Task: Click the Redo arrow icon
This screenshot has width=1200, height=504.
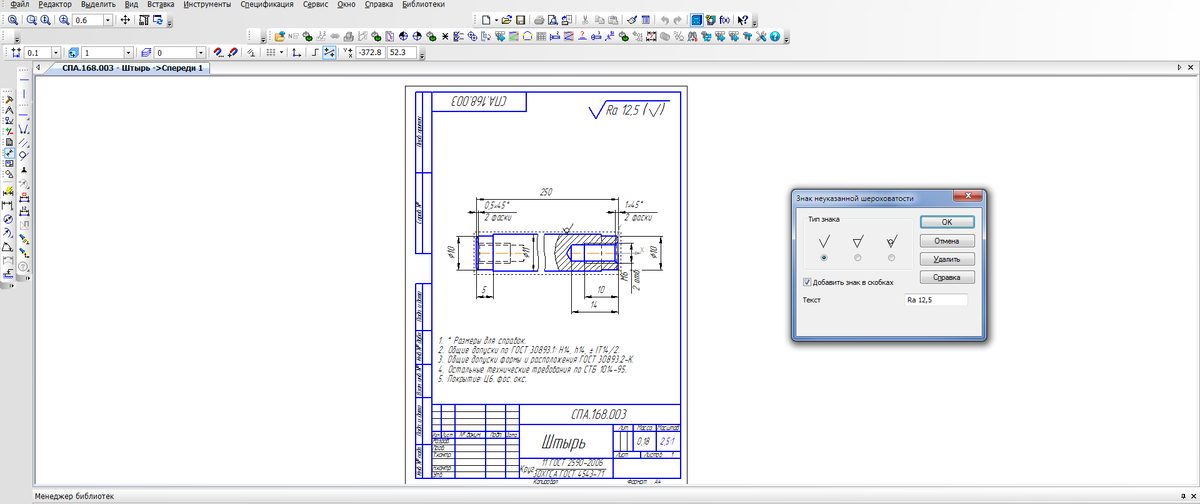Action: (677, 20)
